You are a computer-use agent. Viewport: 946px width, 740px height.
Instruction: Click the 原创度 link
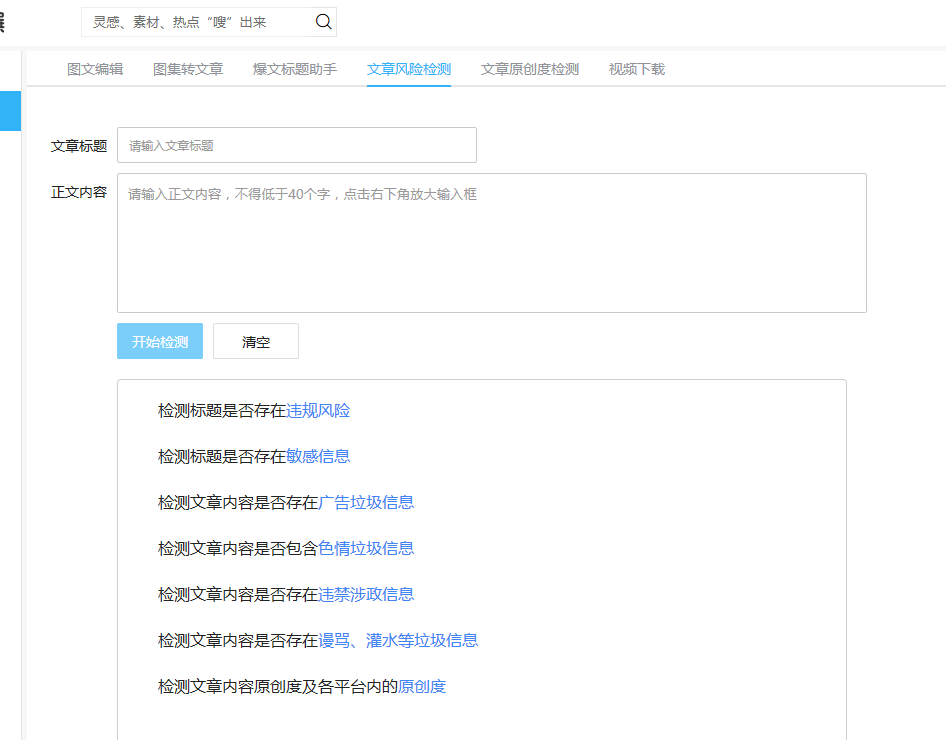tap(422, 687)
